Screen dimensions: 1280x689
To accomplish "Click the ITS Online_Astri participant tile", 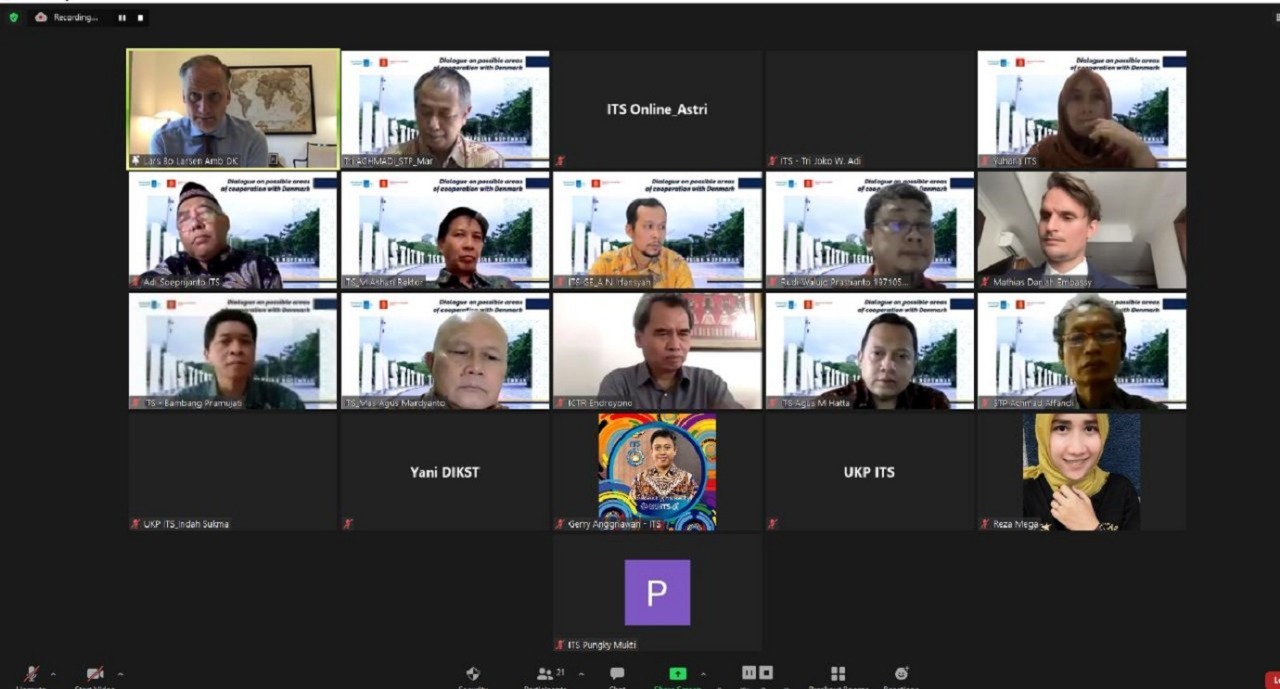I will 657,109.
